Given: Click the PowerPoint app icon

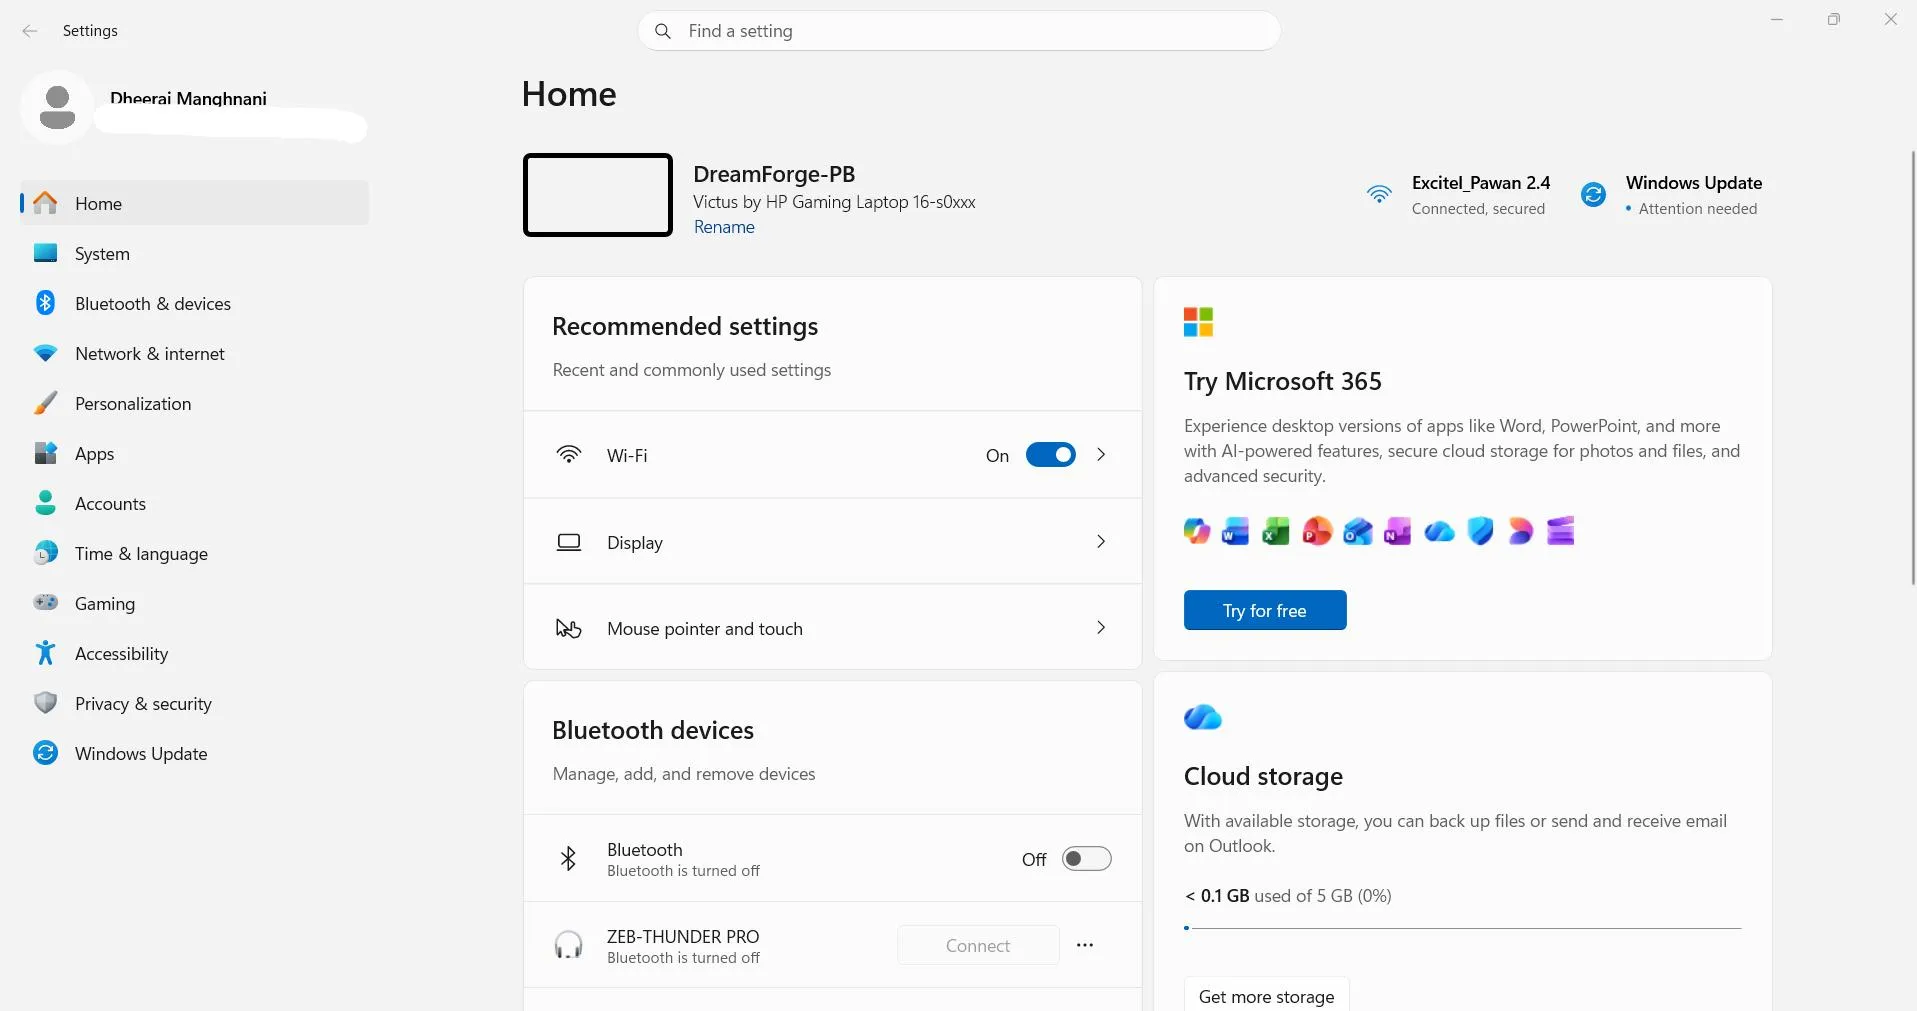Looking at the screenshot, I should tap(1317, 531).
